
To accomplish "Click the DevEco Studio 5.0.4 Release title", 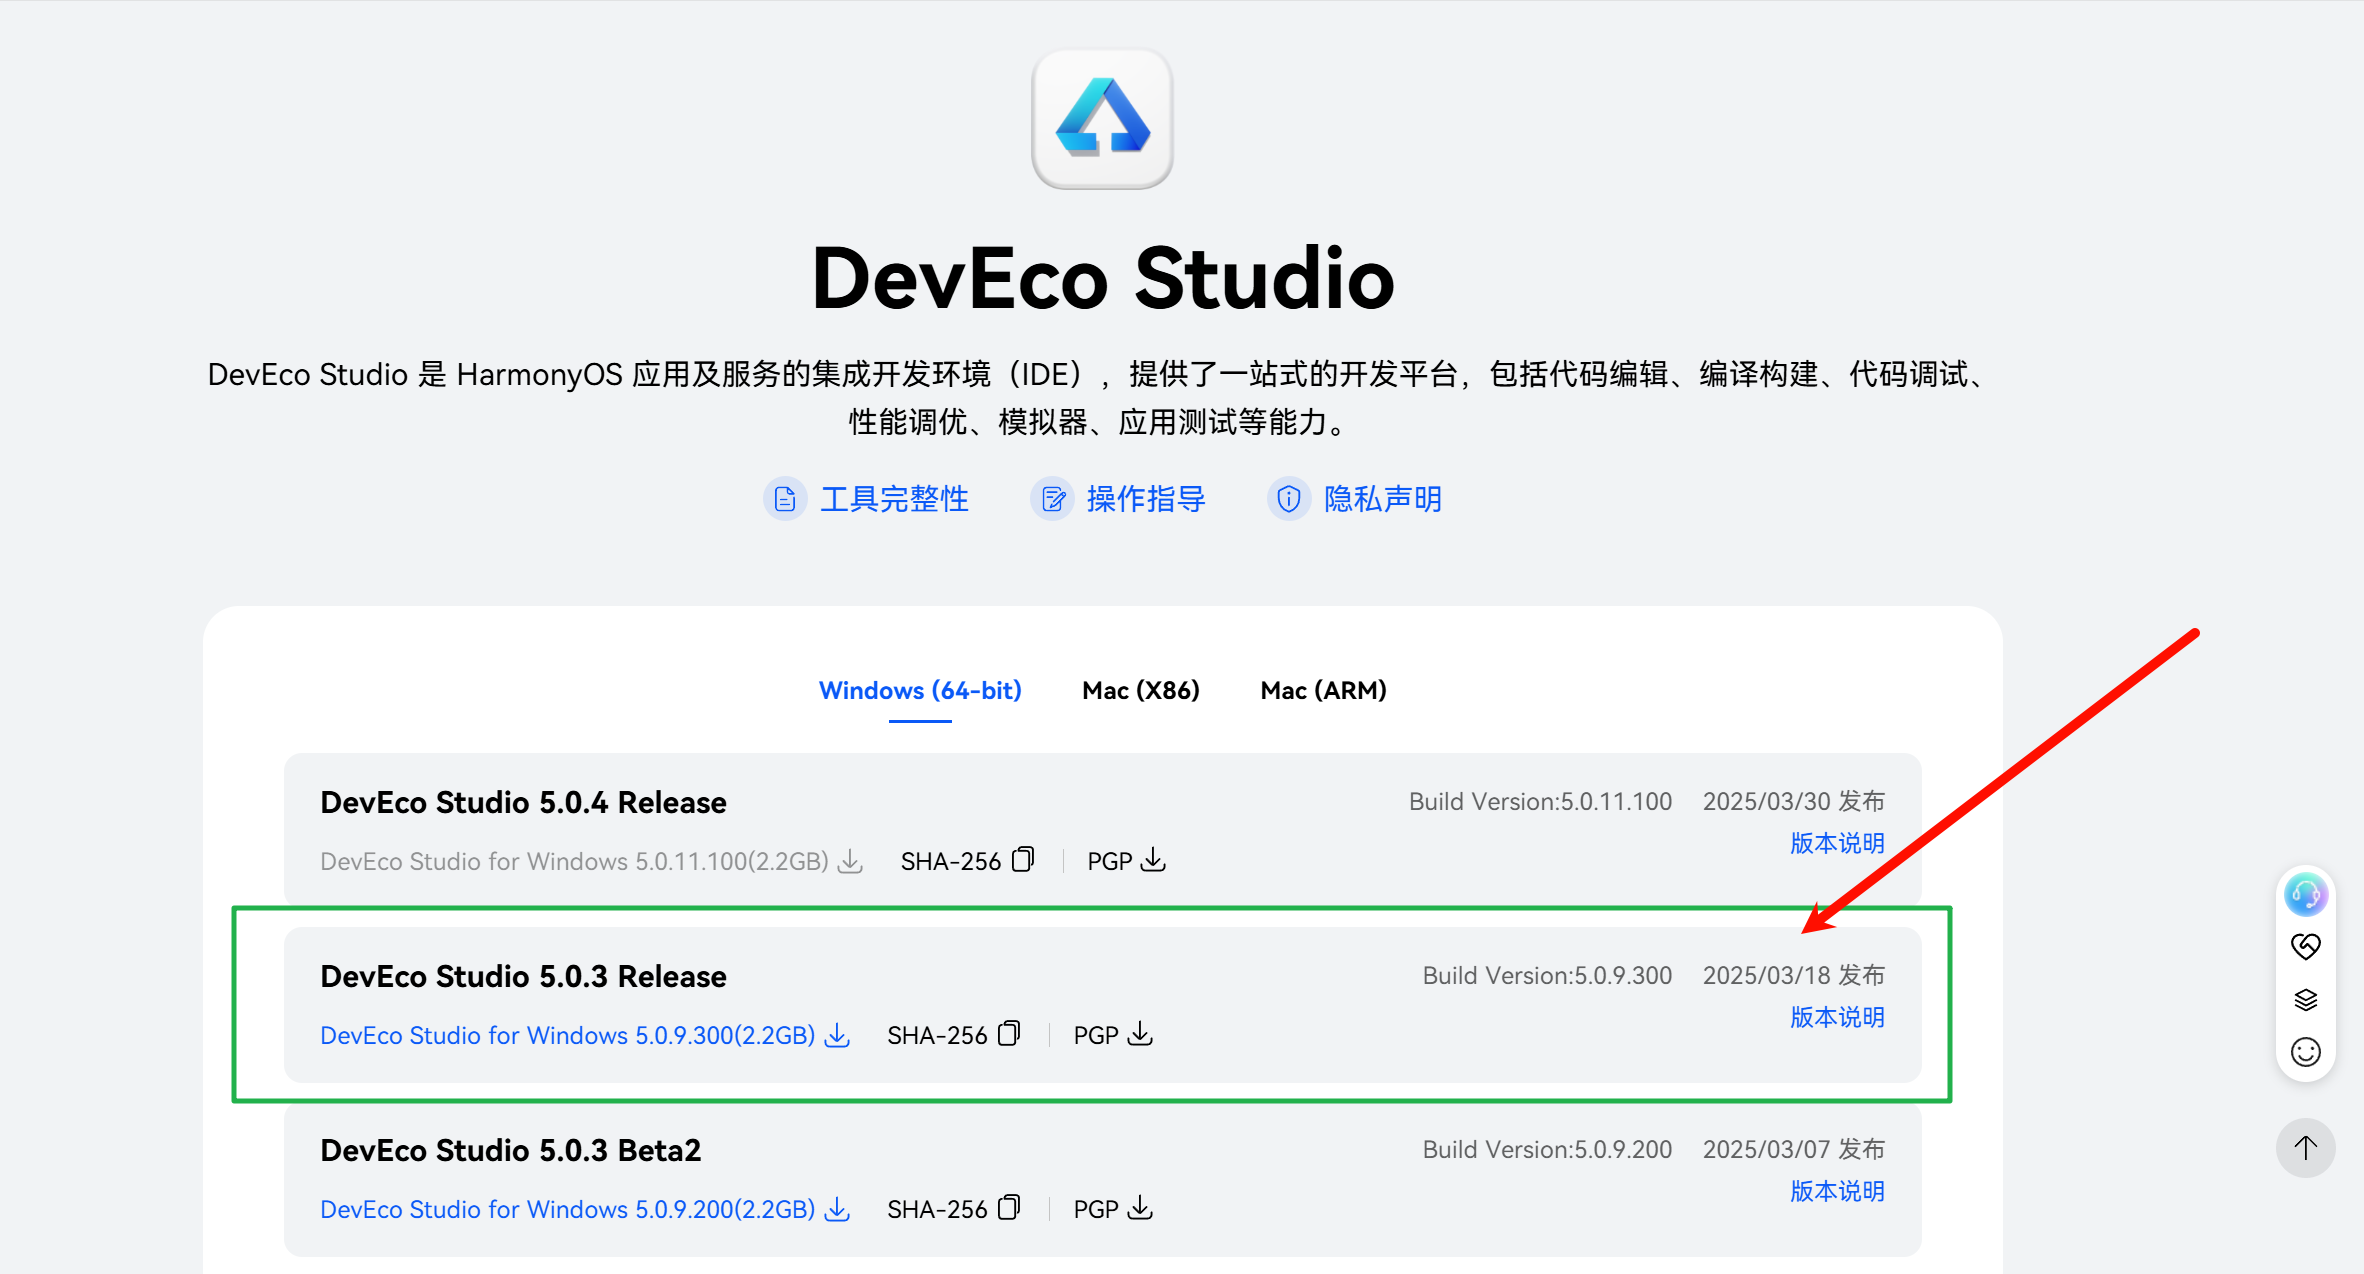I will (523, 802).
